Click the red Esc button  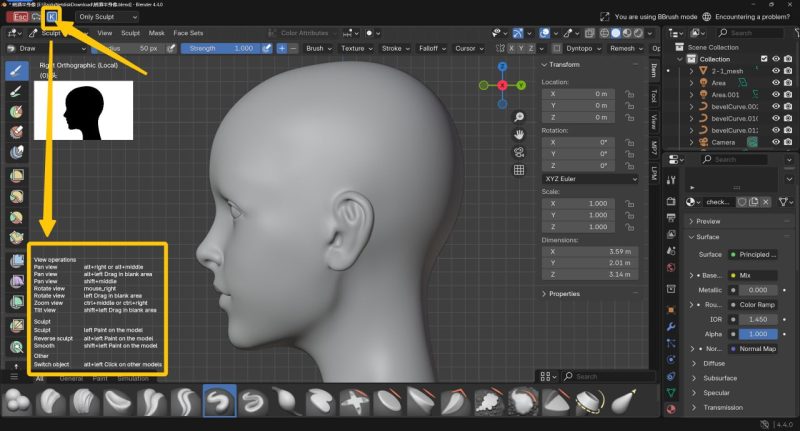[15, 17]
